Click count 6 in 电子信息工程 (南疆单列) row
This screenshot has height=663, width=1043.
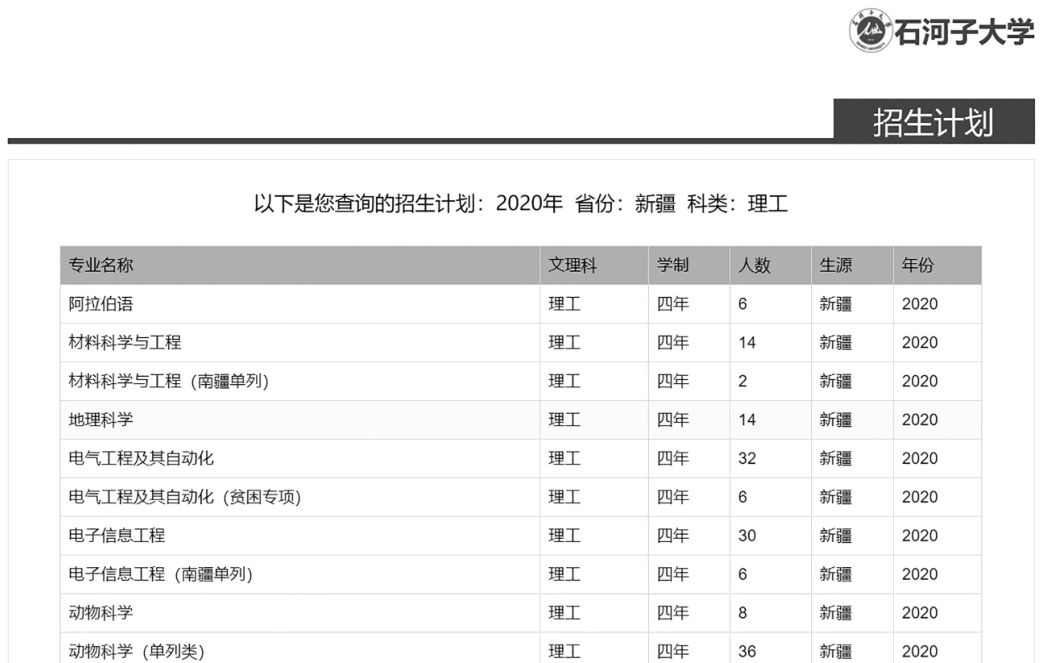click(743, 574)
